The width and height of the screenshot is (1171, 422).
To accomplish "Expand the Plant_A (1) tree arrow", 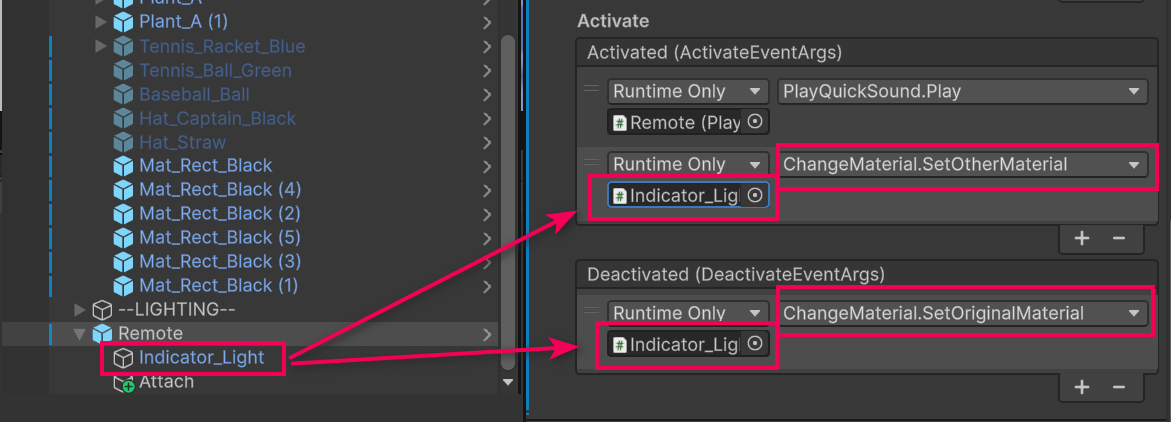I will point(102,22).
